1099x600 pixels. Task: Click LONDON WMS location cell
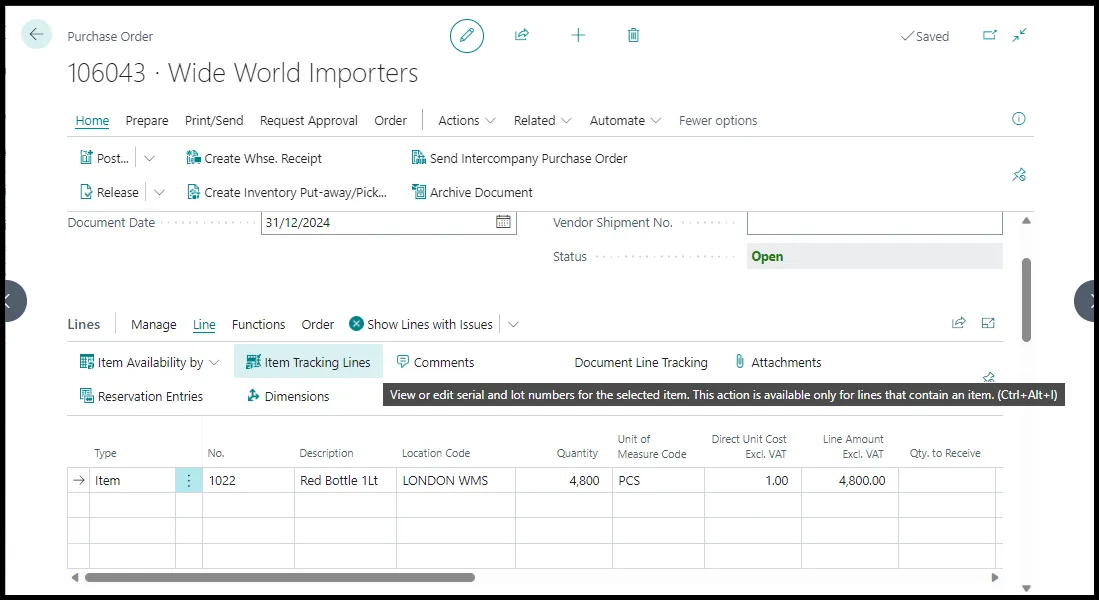tap(456, 480)
